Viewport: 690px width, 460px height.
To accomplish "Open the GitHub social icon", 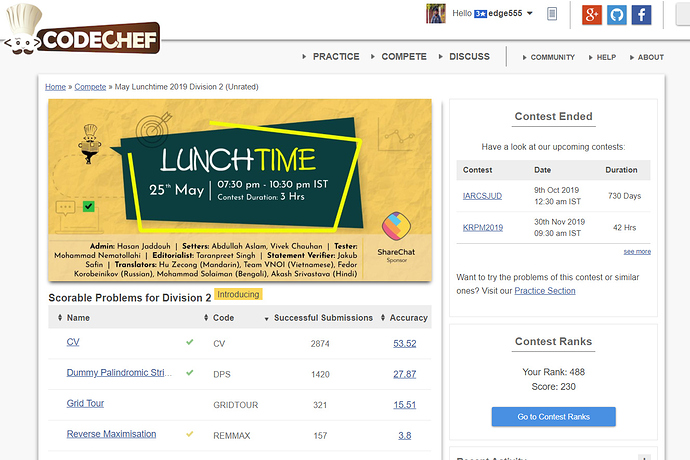I will [617, 15].
